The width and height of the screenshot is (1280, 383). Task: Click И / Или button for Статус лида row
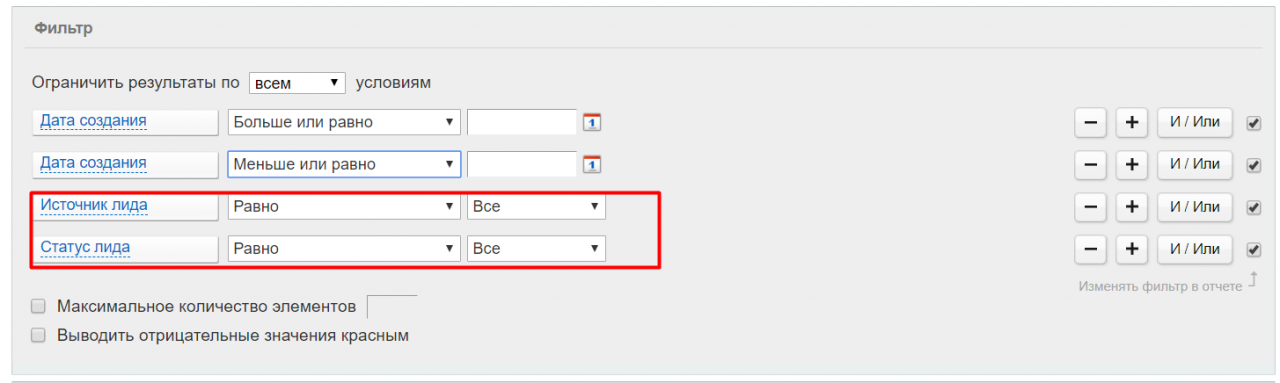click(1195, 249)
